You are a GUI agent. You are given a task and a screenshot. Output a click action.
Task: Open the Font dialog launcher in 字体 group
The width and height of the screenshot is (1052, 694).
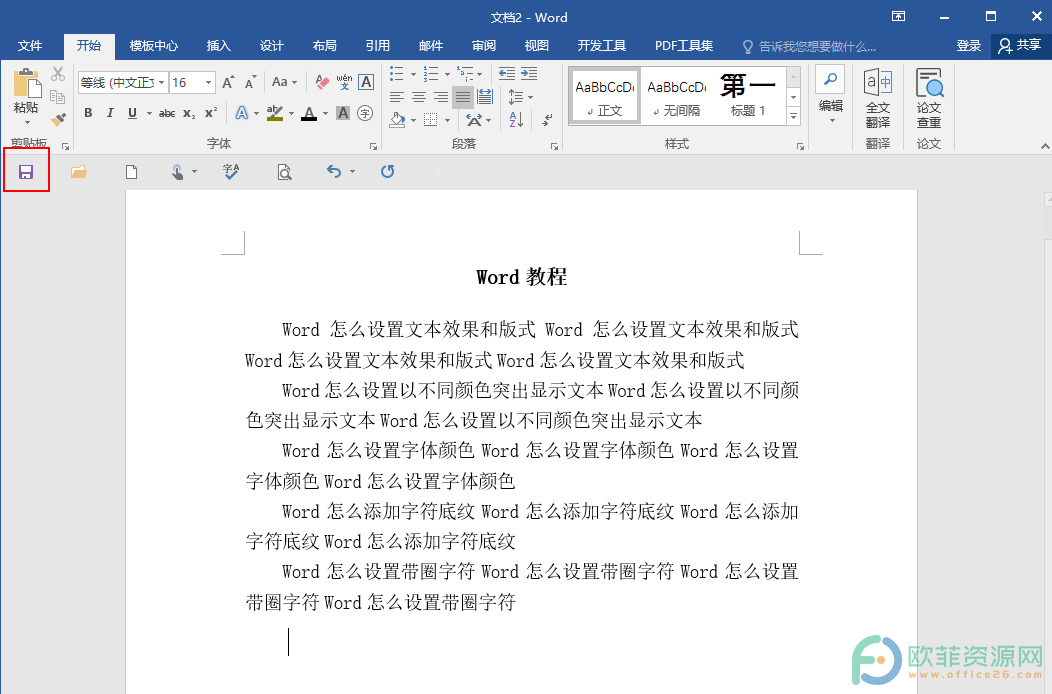pyautogui.click(x=374, y=146)
